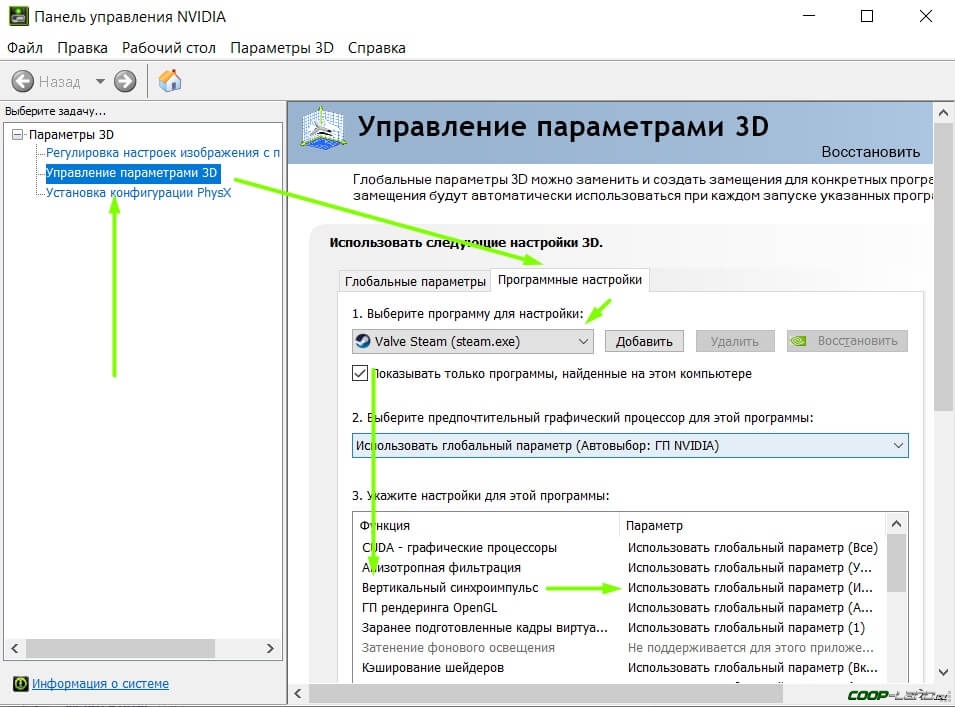Screen dimensions: 955x707
Task: Toggle checkbox Показывать только программы, найденные на компьютере
Action: pyautogui.click(x=360, y=373)
